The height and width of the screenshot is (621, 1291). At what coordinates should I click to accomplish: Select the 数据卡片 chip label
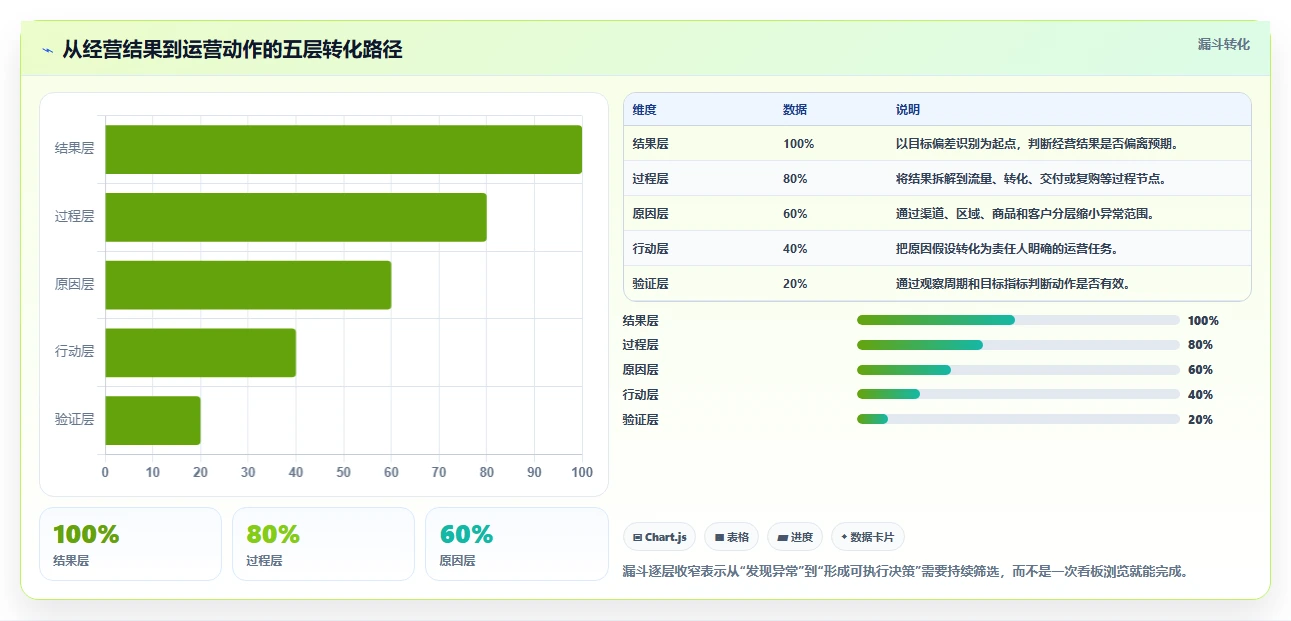[x=873, y=538]
